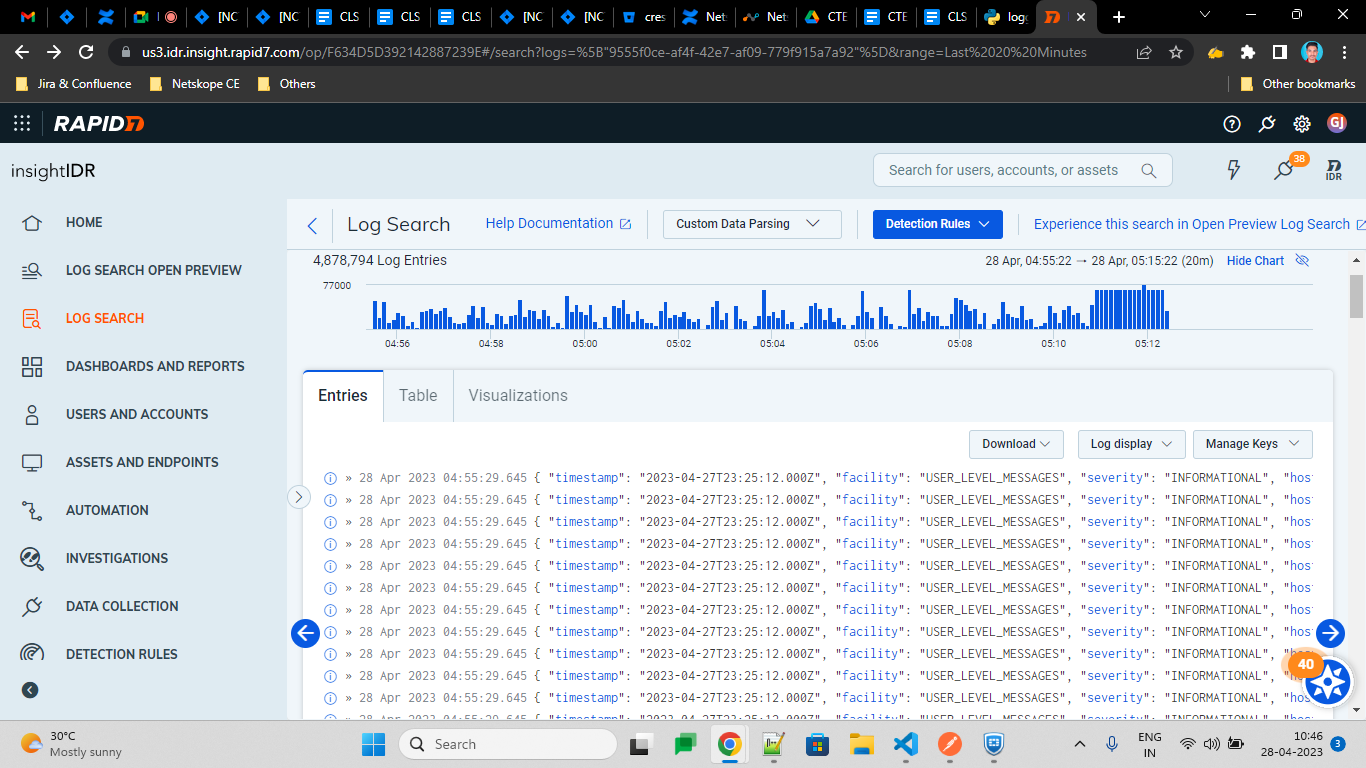Collapse the sidebar with the round arrow
Screen dimensions: 1366x768
30,690
